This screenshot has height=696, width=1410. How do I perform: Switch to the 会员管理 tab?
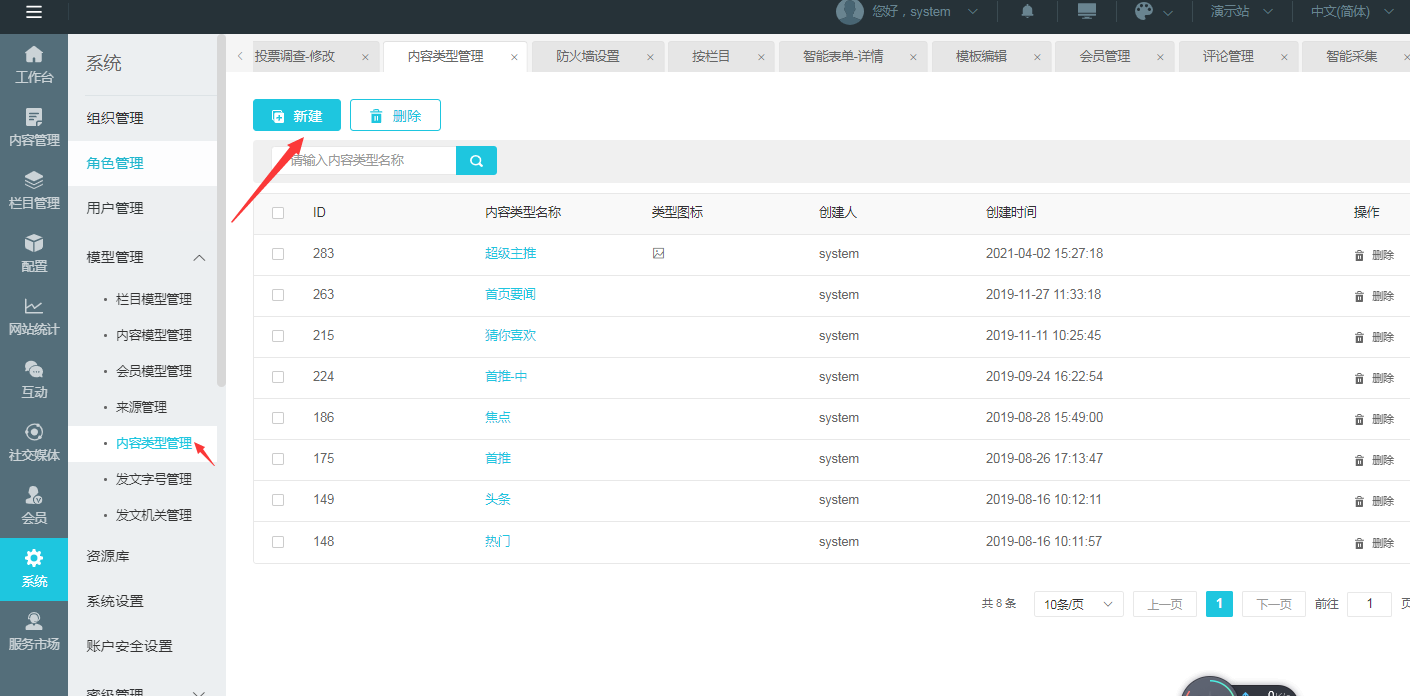(x=1104, y=57)
